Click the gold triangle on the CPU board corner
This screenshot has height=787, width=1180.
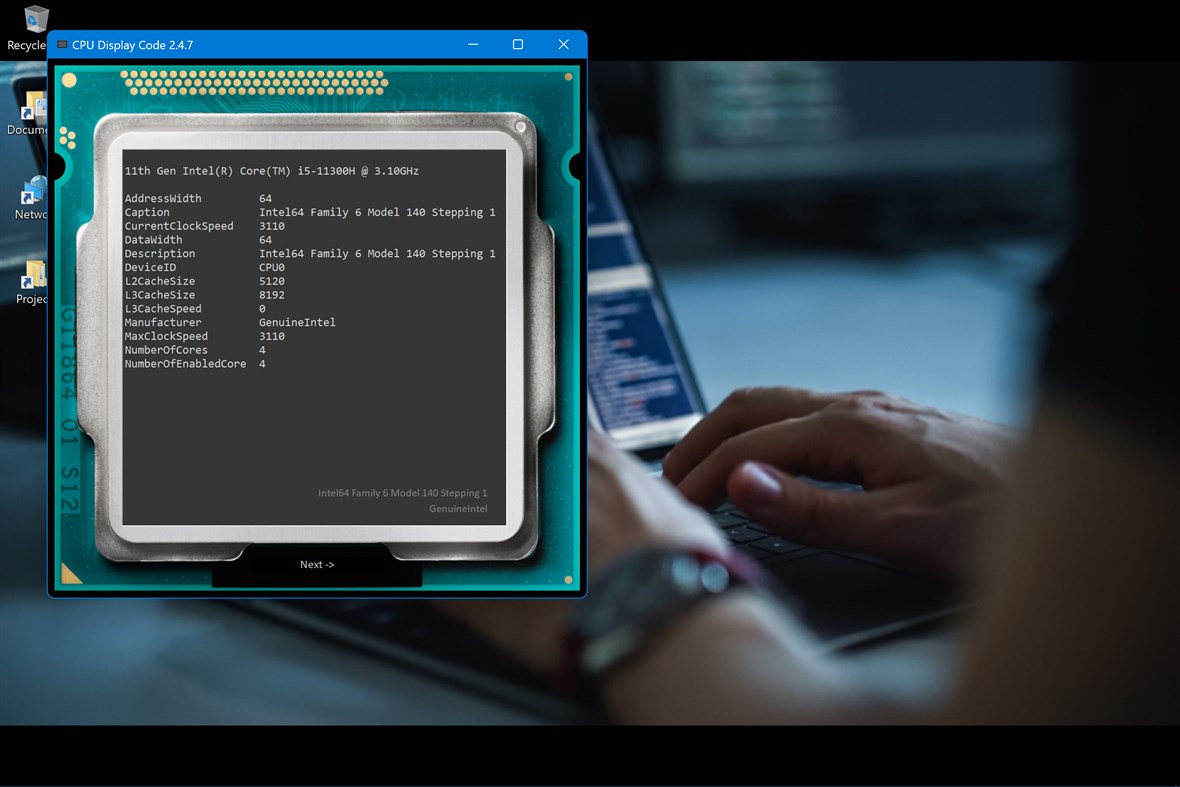tap(70, 573)
